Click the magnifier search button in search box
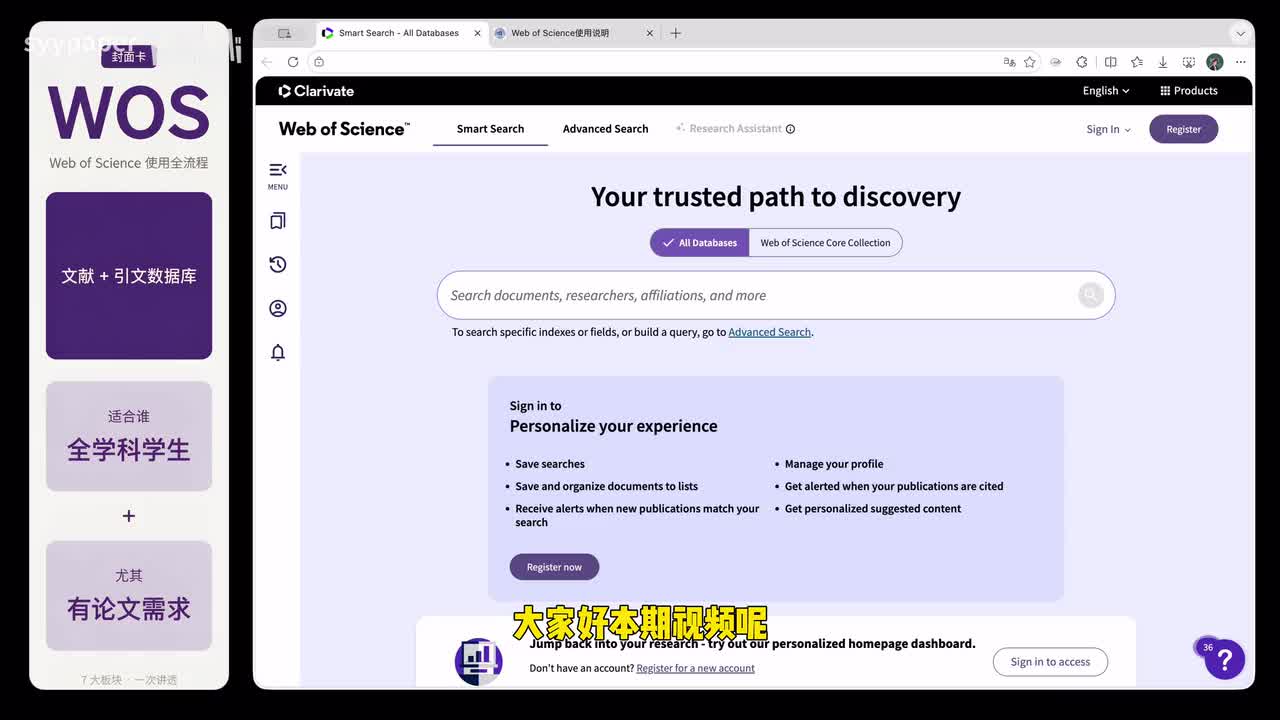Image resolution: width=1280 pixels, height=720 pixels. pos(1090,295)
